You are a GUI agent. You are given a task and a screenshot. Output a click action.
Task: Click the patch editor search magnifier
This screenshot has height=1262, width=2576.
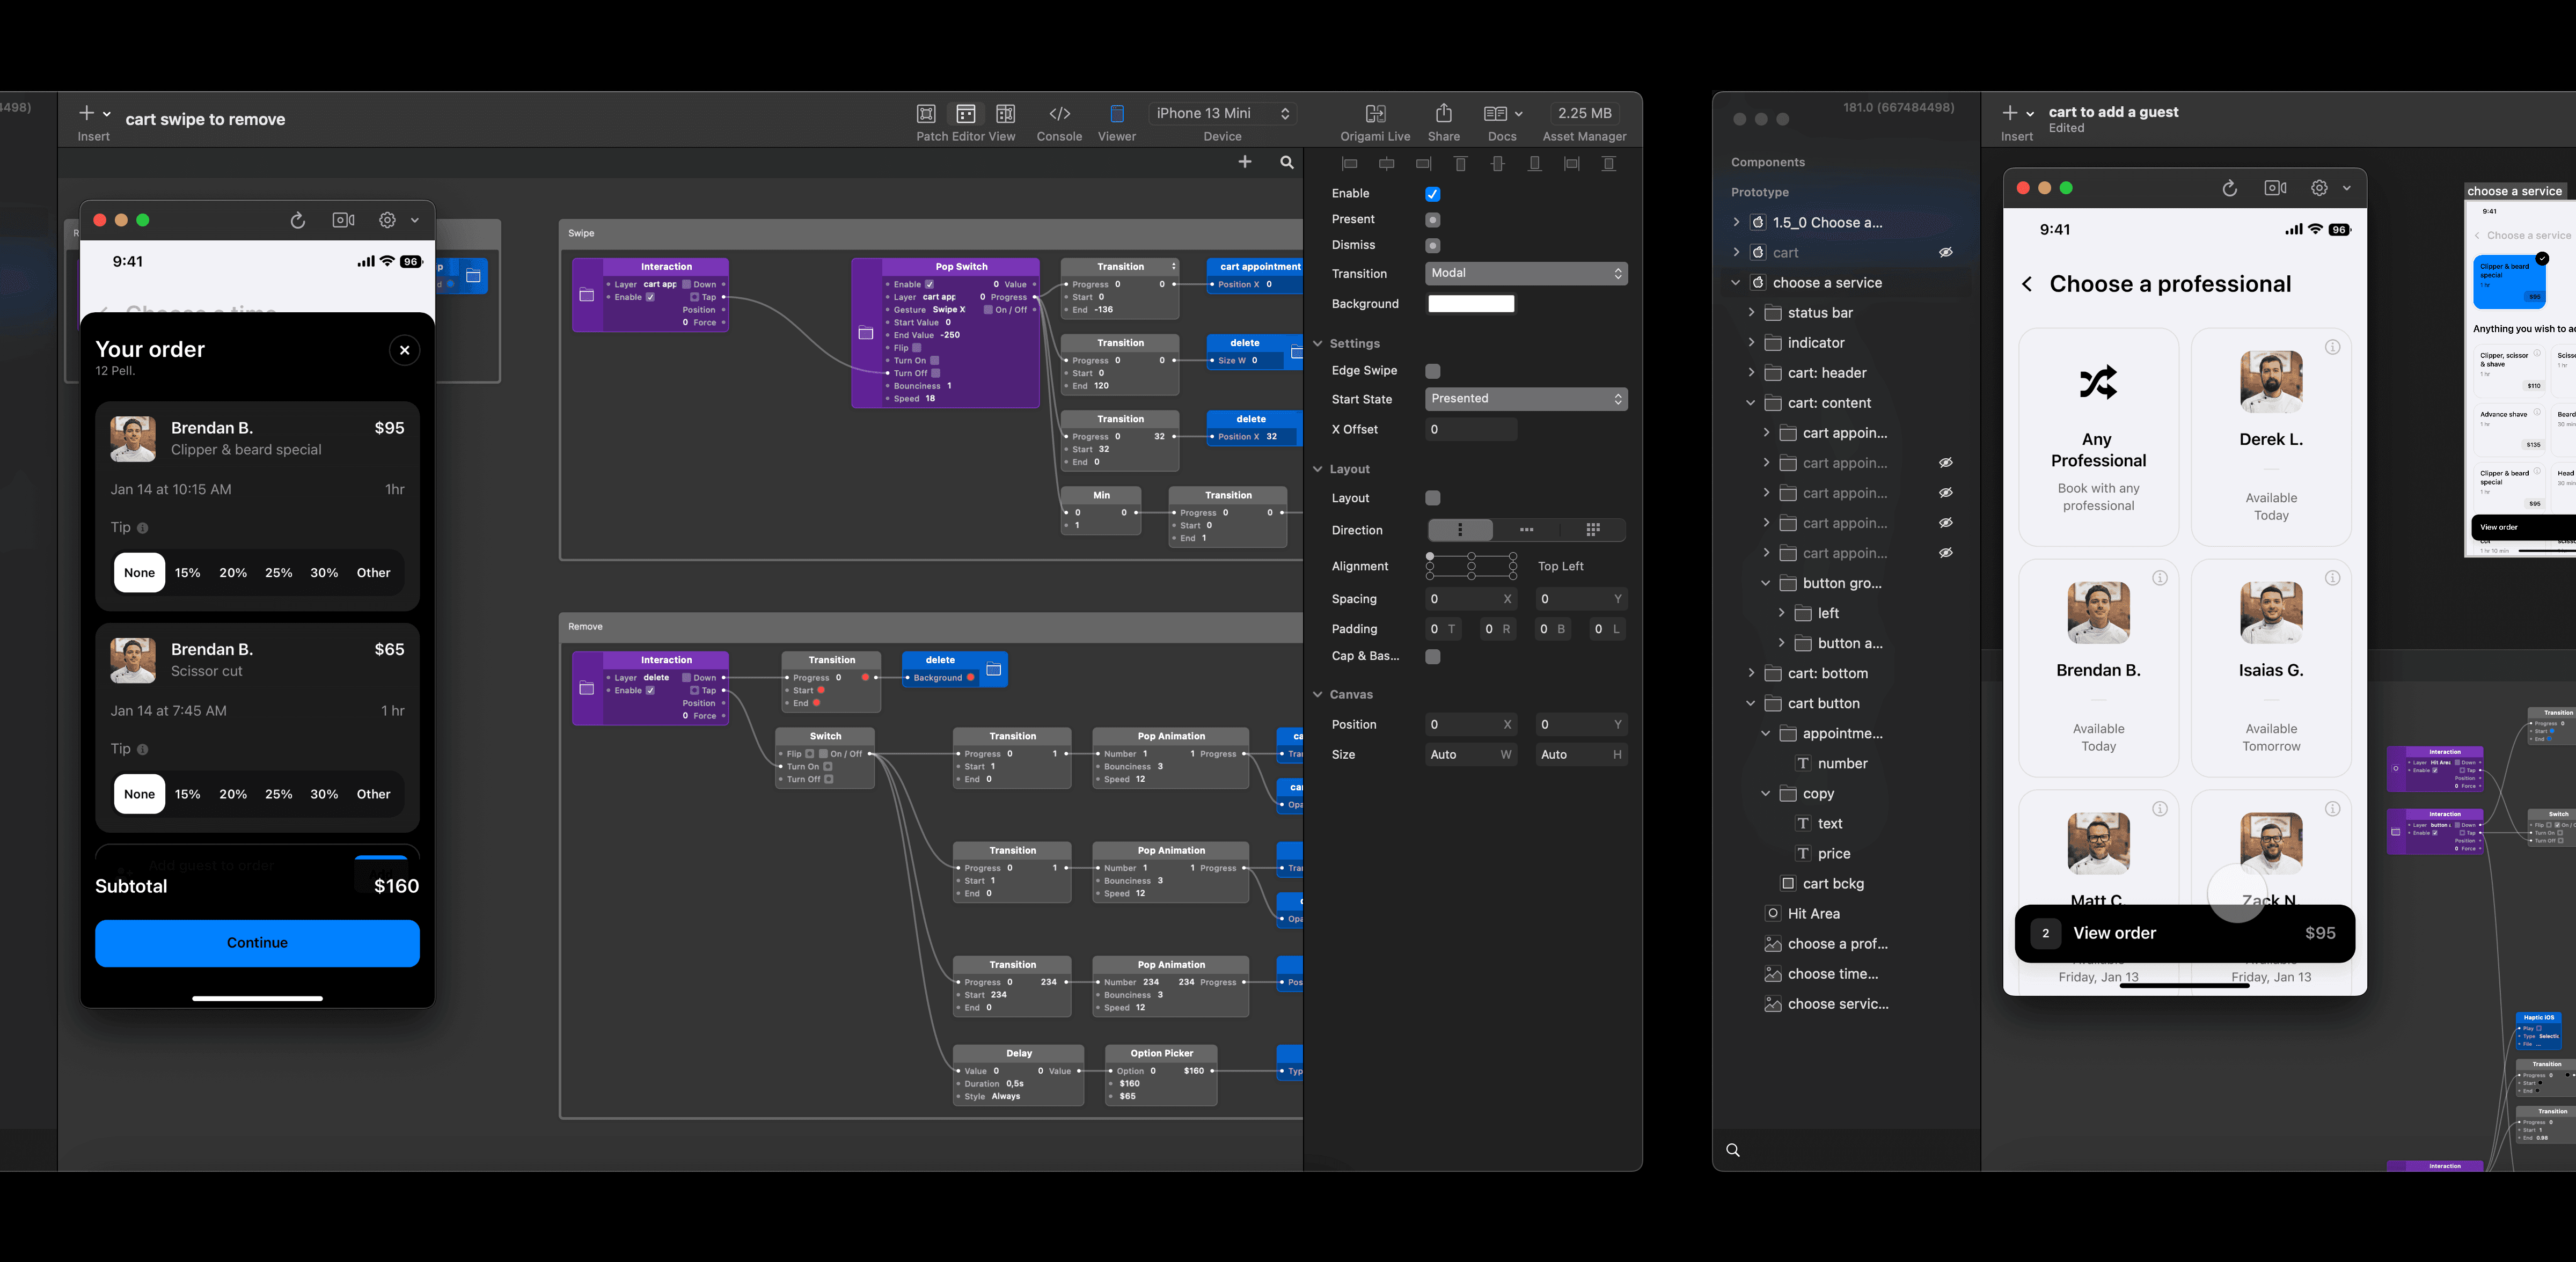click(1287, 162)
